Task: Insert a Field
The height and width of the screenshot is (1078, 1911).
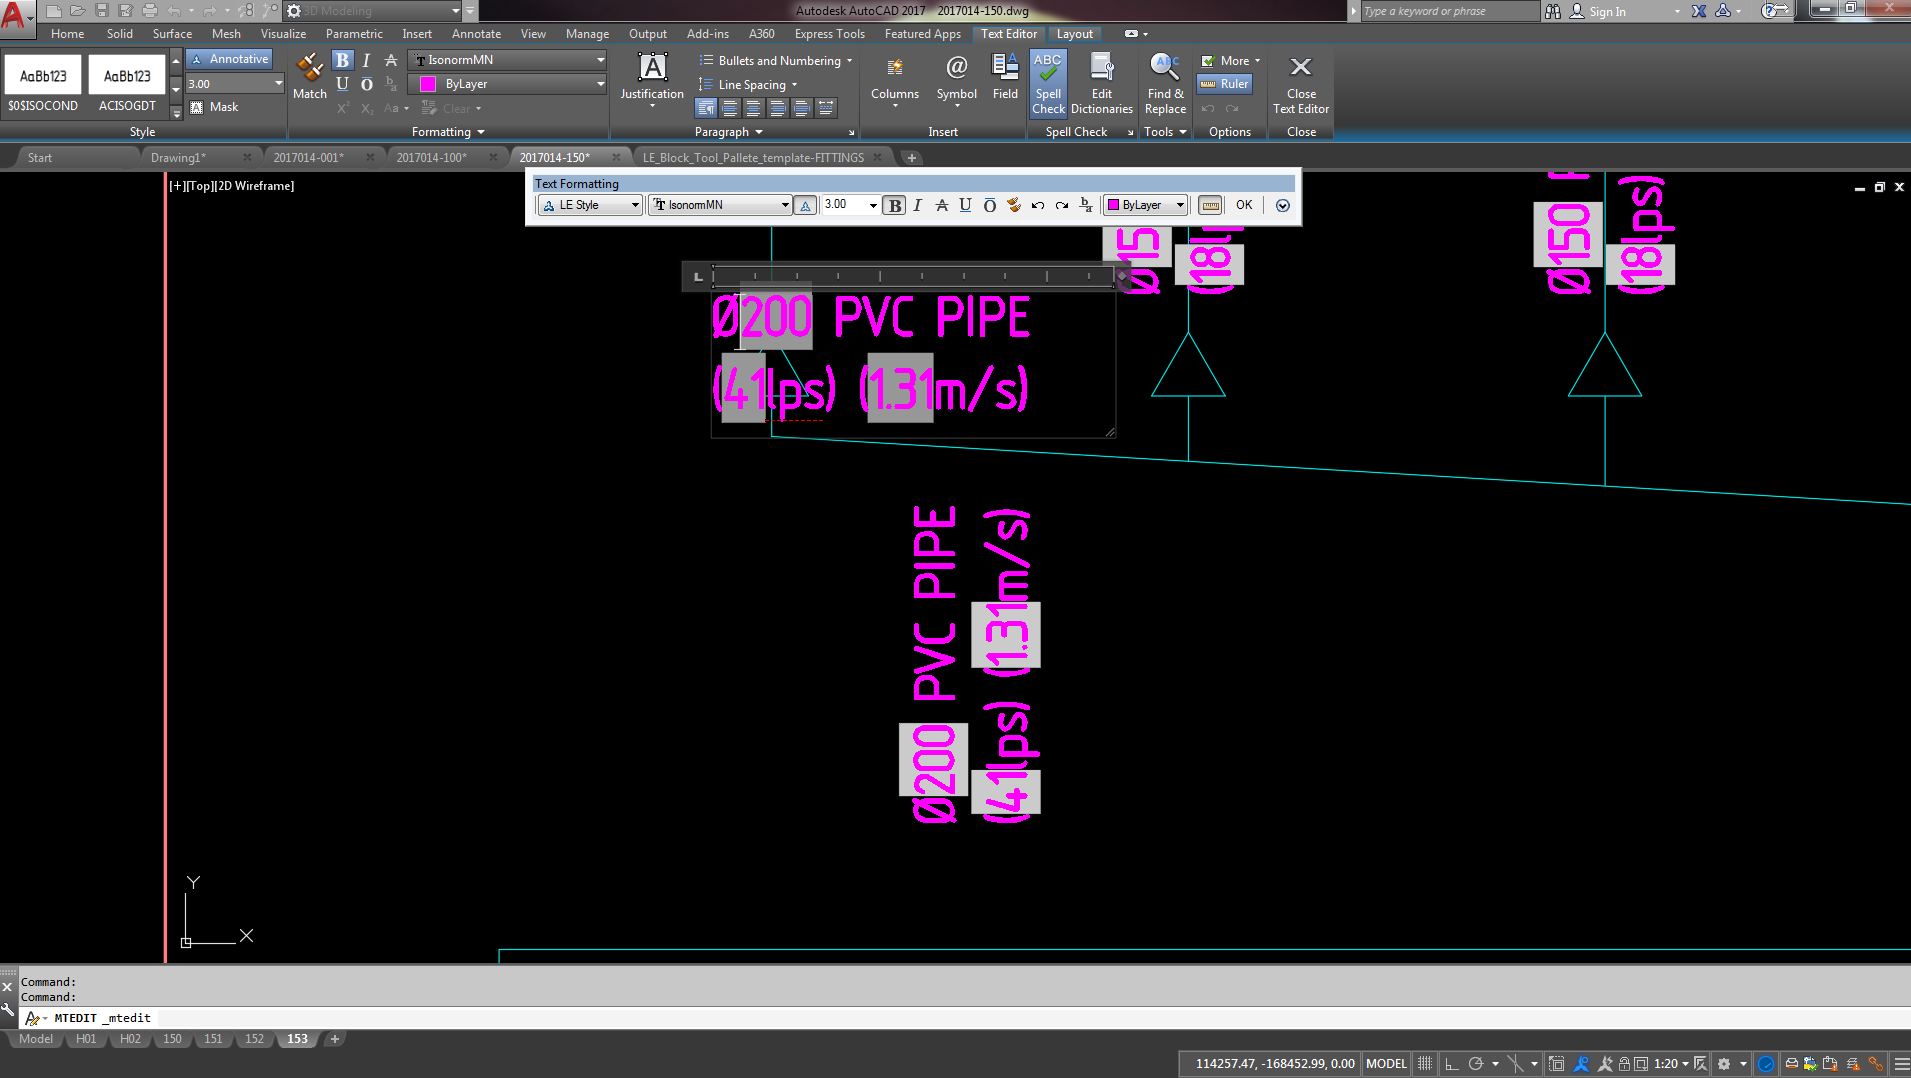Action: pyautogui.click(x=1005, y=77)
